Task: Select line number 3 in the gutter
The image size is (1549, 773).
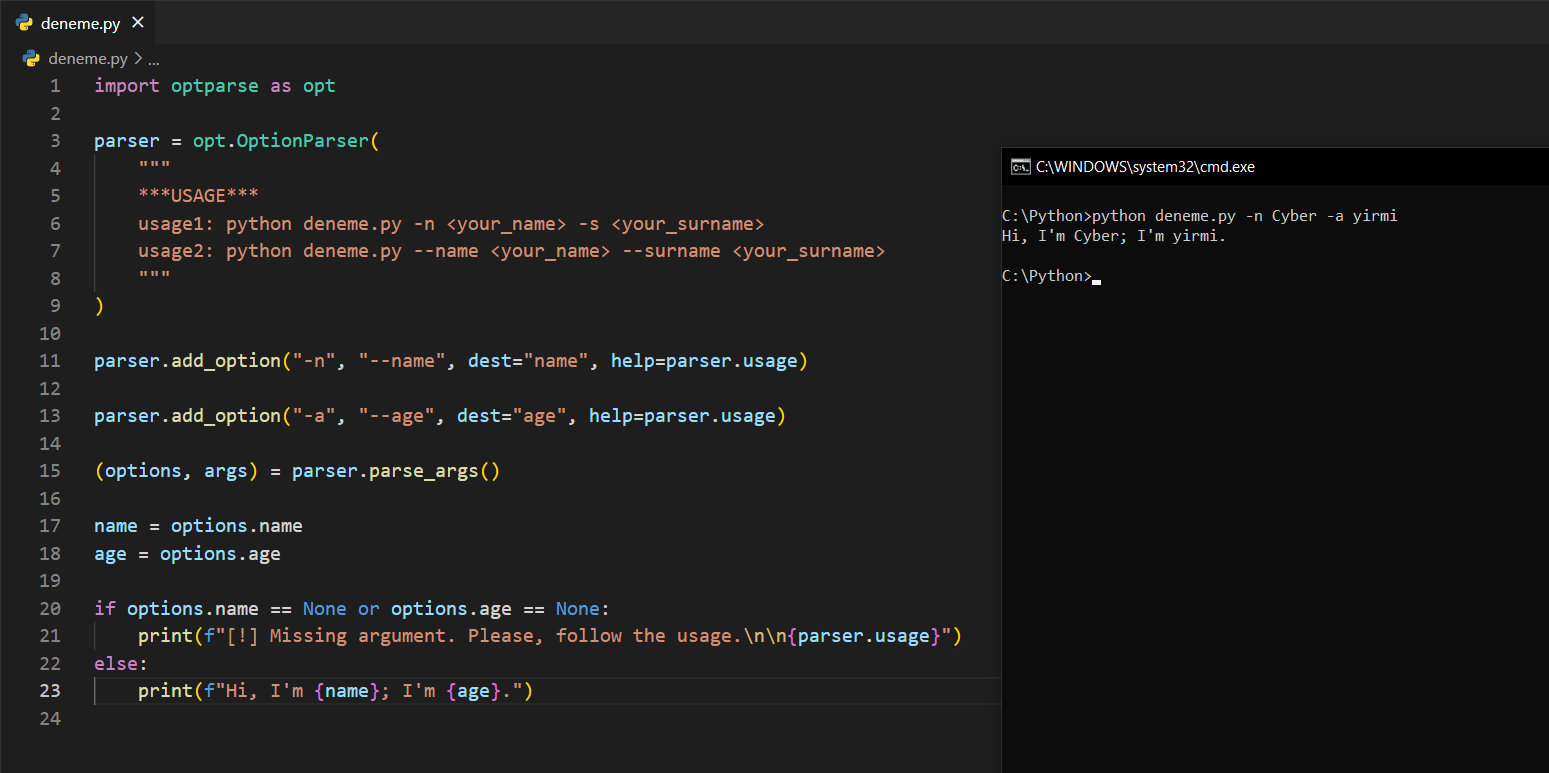Action: click(55, 141)
